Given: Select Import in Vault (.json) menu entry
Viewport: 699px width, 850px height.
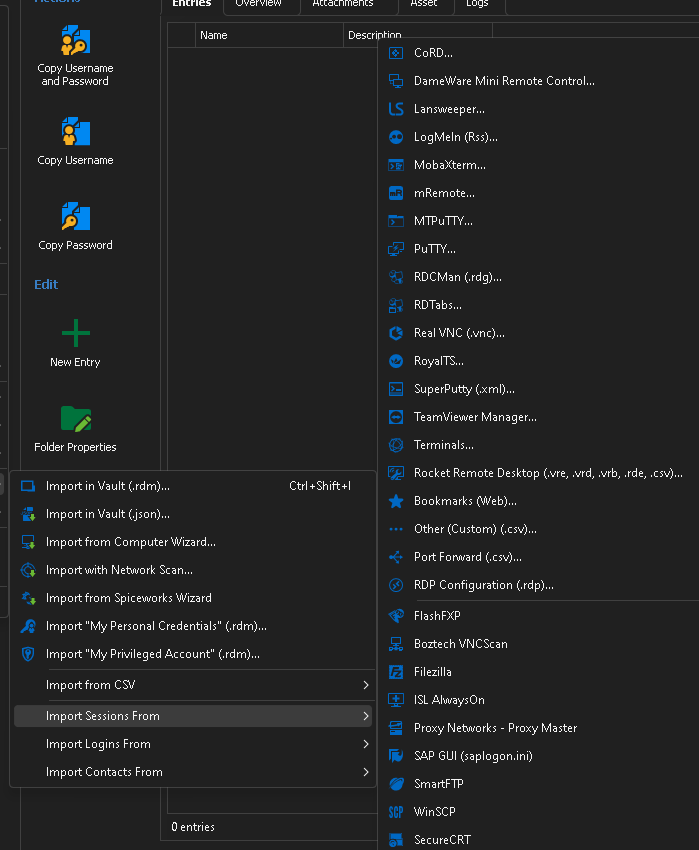Looking at the screenshot, I should (x=193, y=514).
